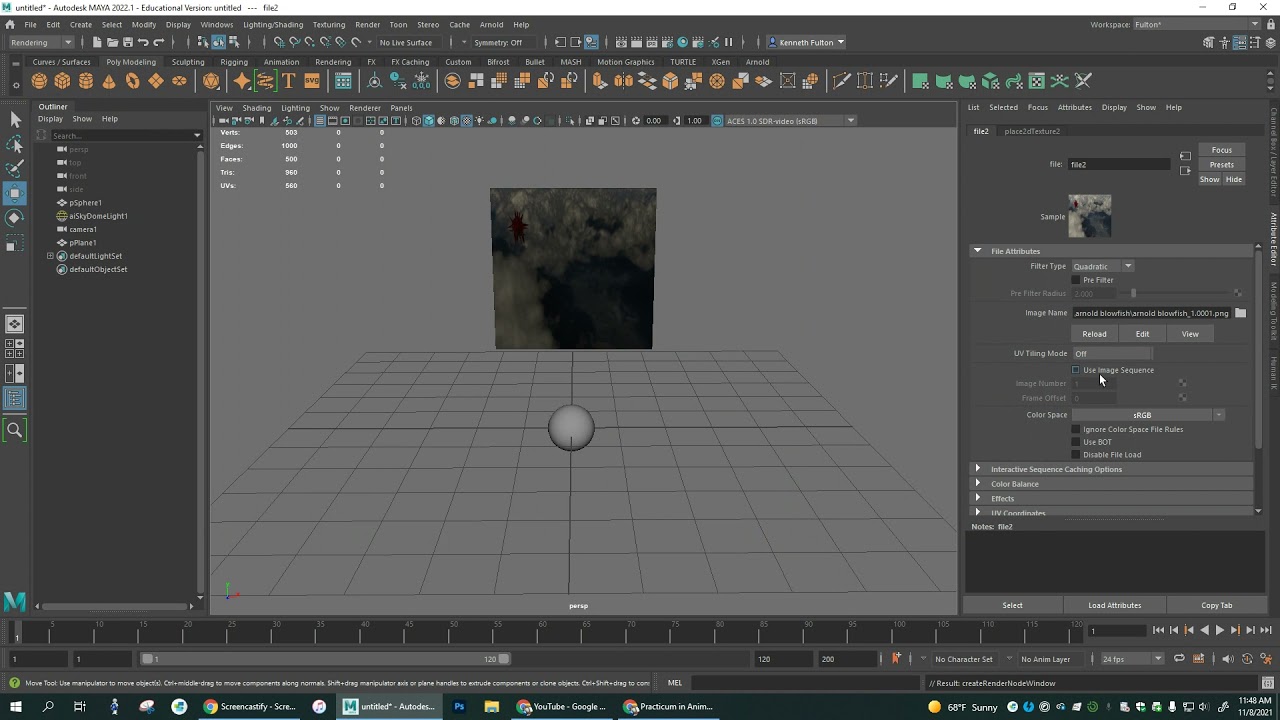The width and height of the screenshot is (1280, 720).
Task: Open the Kenneth Fulton account dropdown
Action: tap(806, 42)
